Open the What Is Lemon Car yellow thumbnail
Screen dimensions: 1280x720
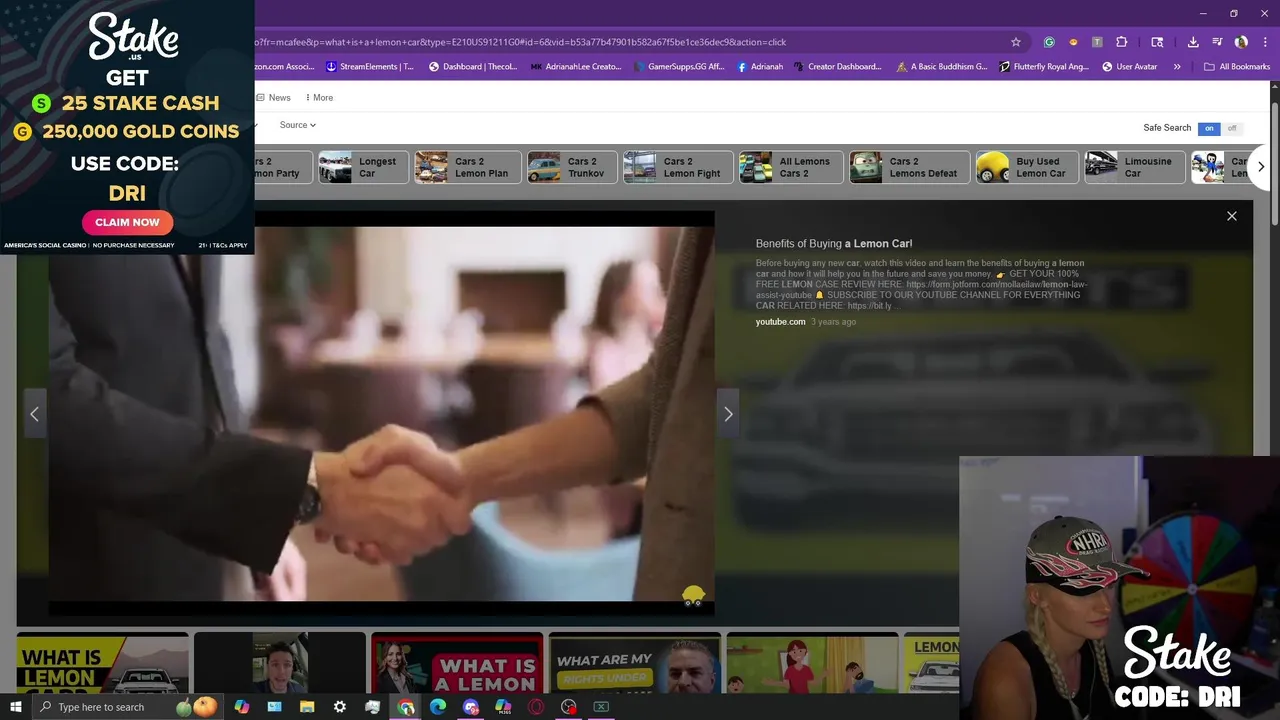click(x=102, y=663)
